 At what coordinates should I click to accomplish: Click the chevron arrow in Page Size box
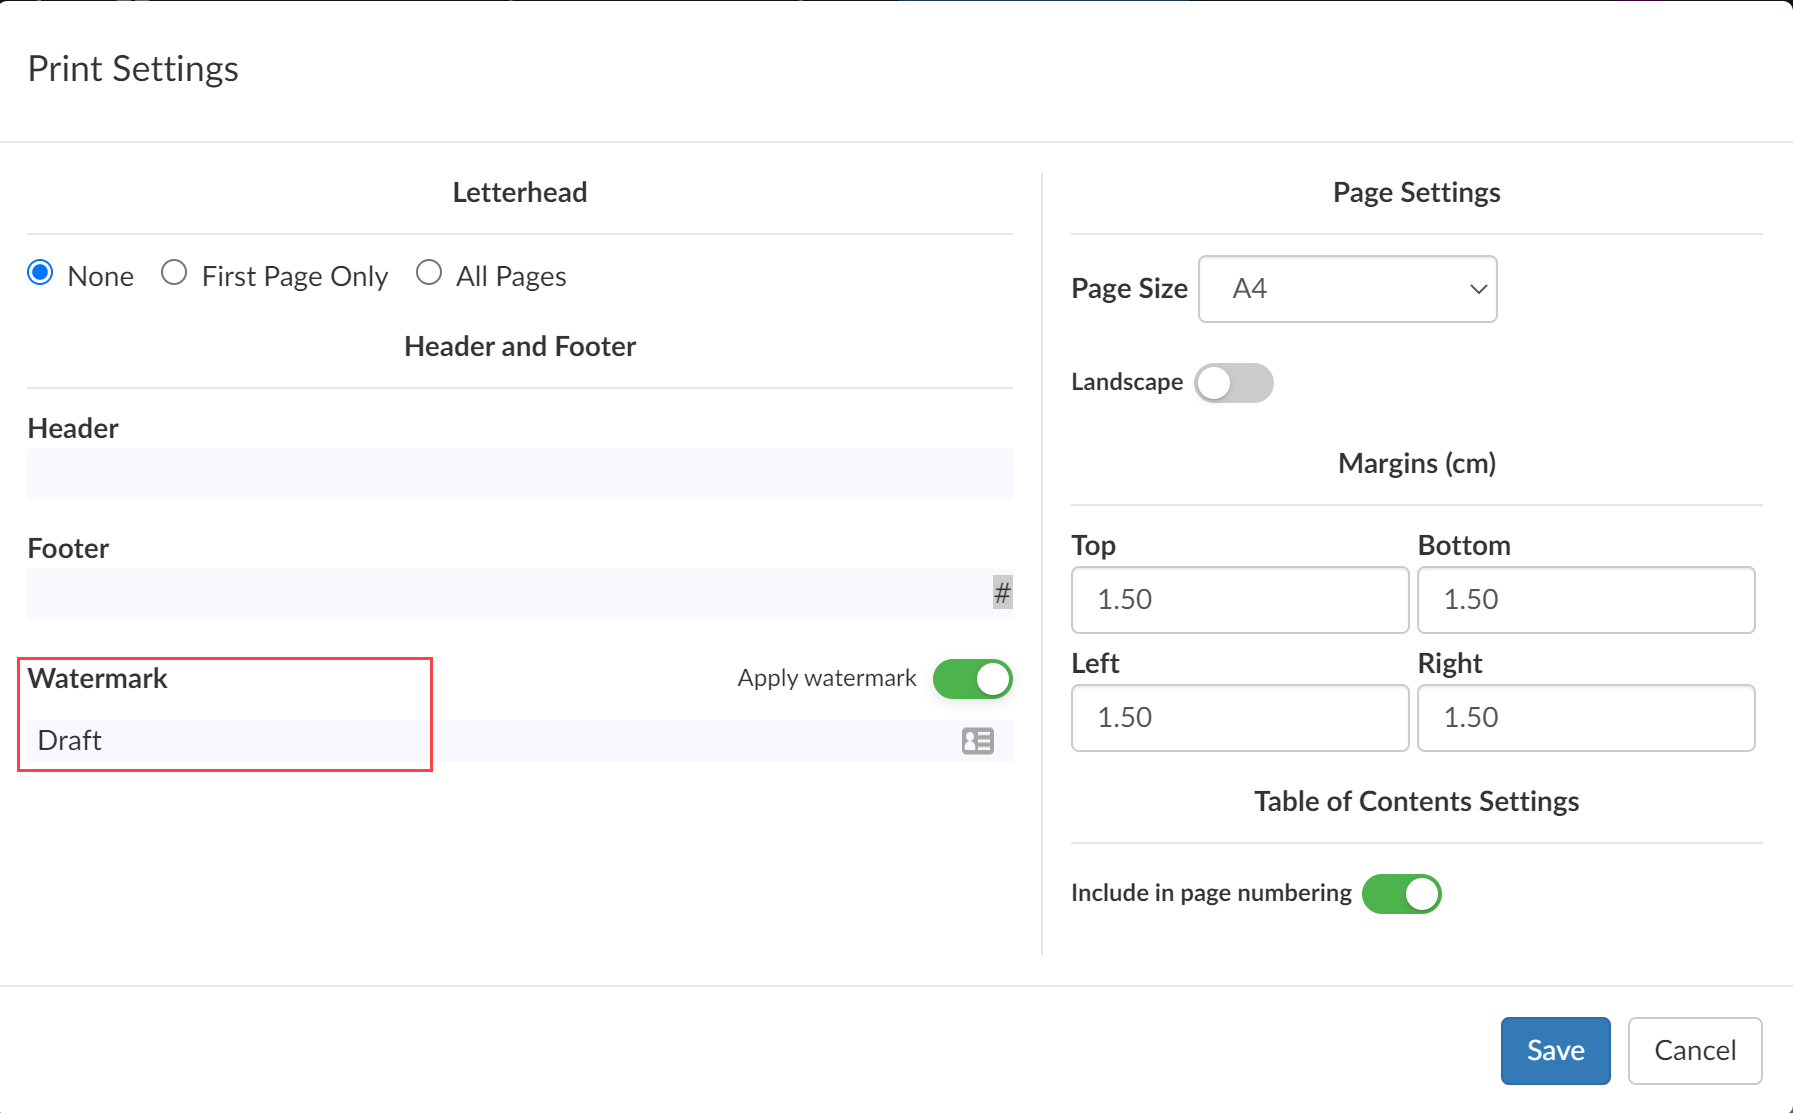pyautogui.click(x=1478, y=289)
